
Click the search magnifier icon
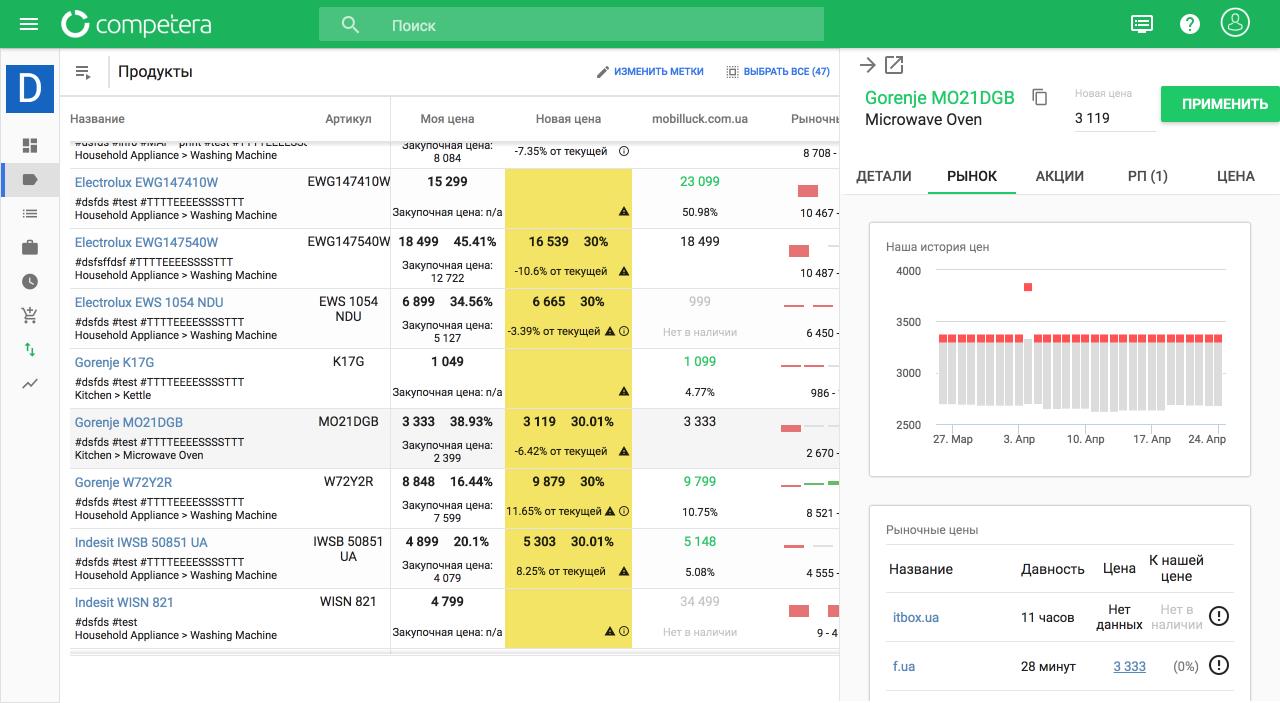click(x=350, y=25)
